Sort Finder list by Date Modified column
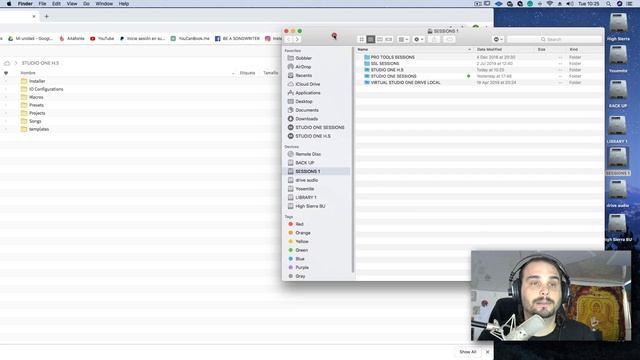 489,49
